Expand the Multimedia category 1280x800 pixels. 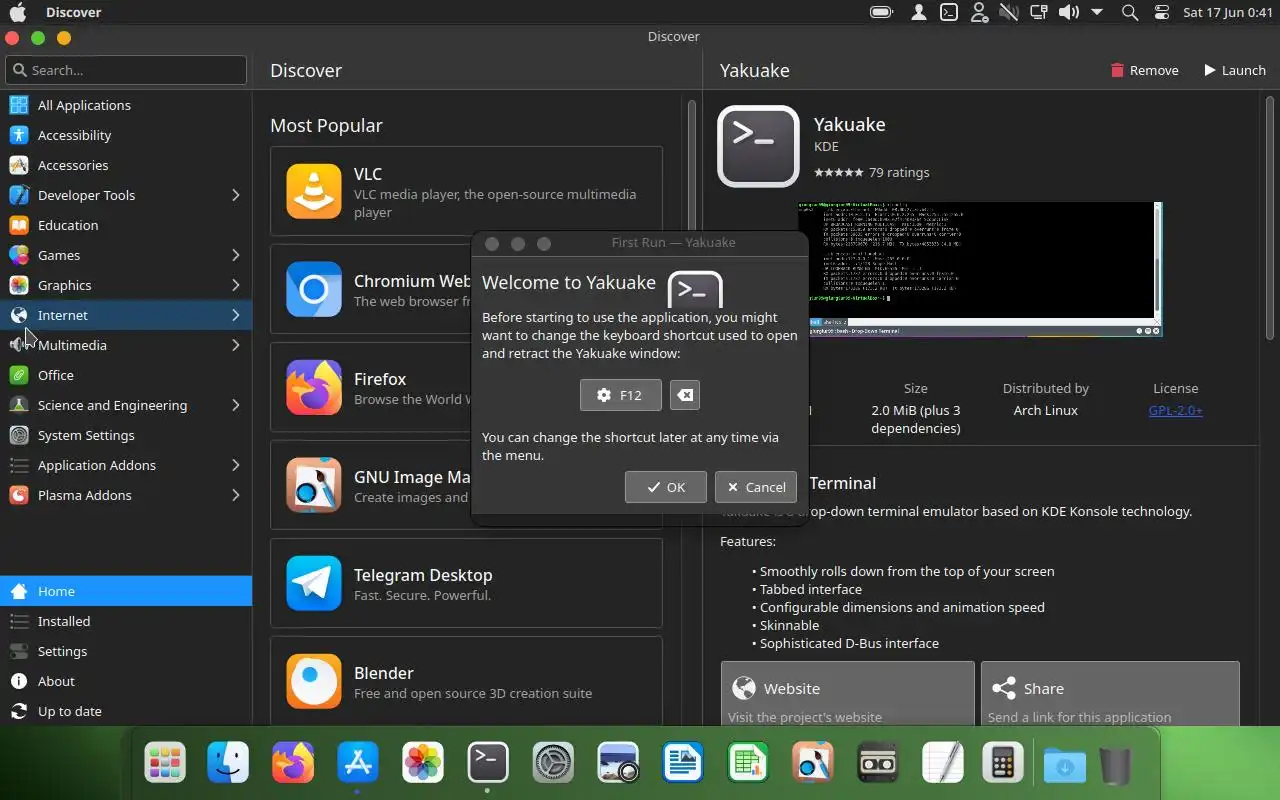(236, 345)
